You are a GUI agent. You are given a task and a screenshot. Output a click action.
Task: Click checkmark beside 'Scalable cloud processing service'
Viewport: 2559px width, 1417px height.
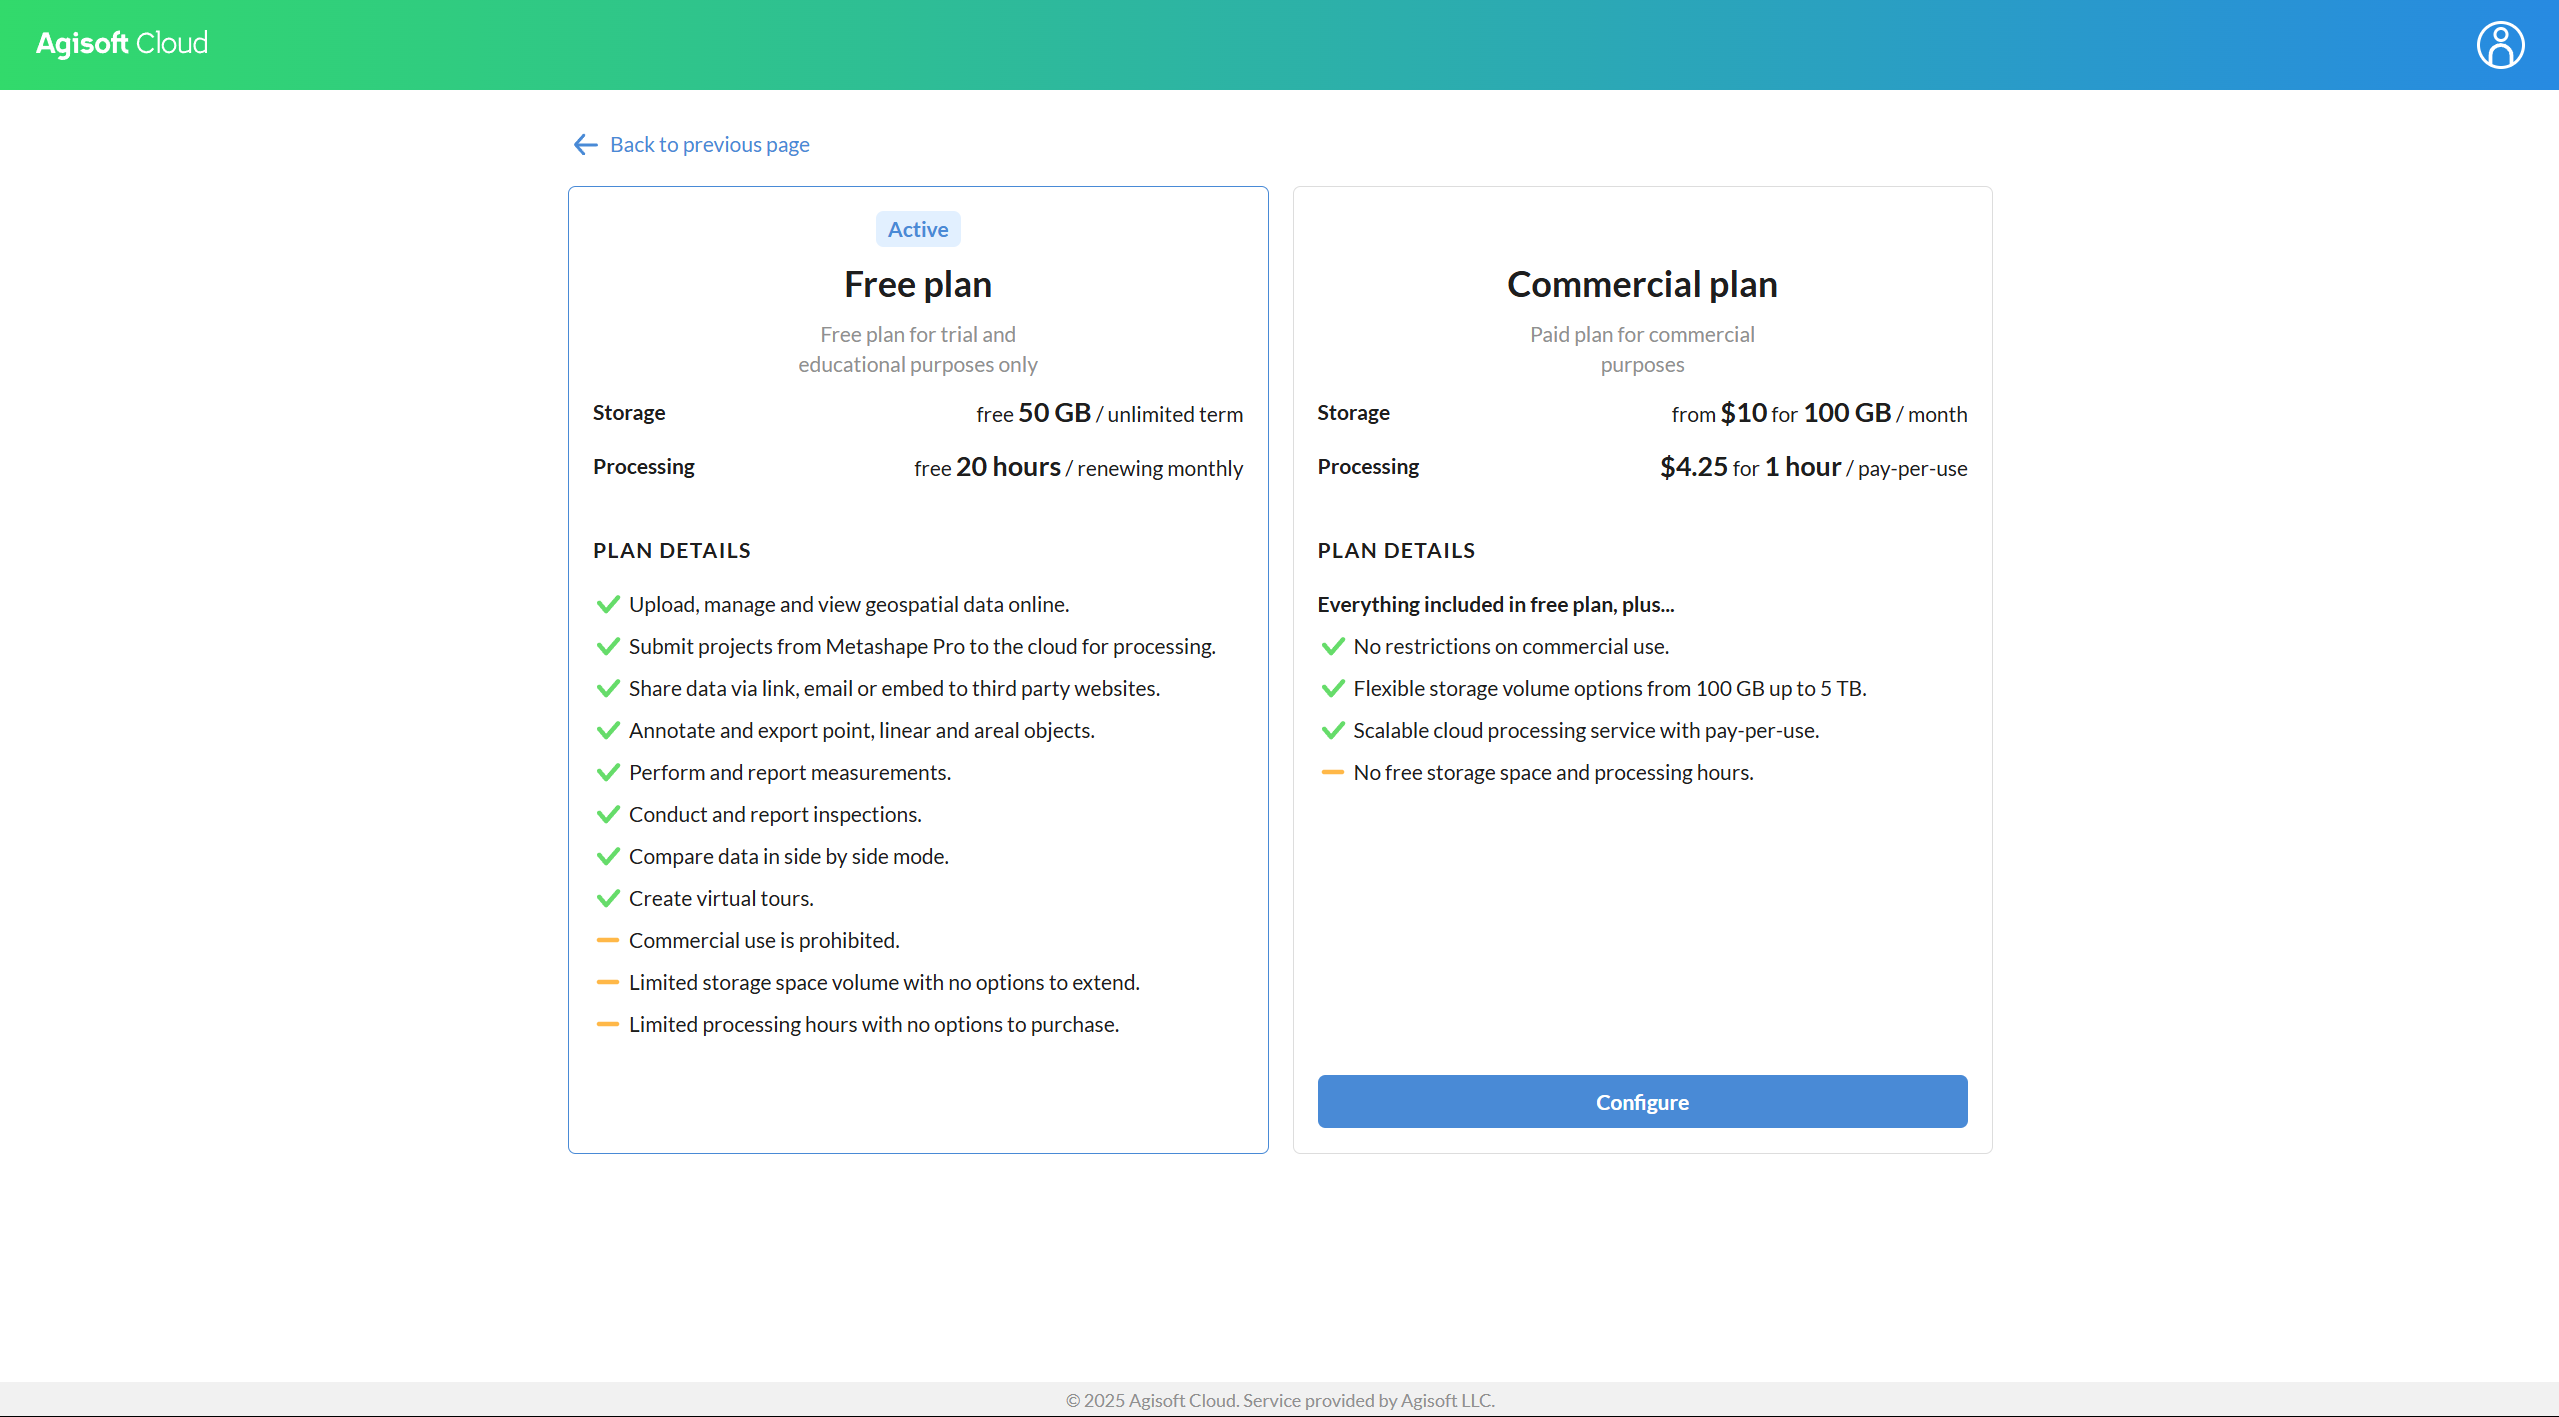tap(1332, 730)
